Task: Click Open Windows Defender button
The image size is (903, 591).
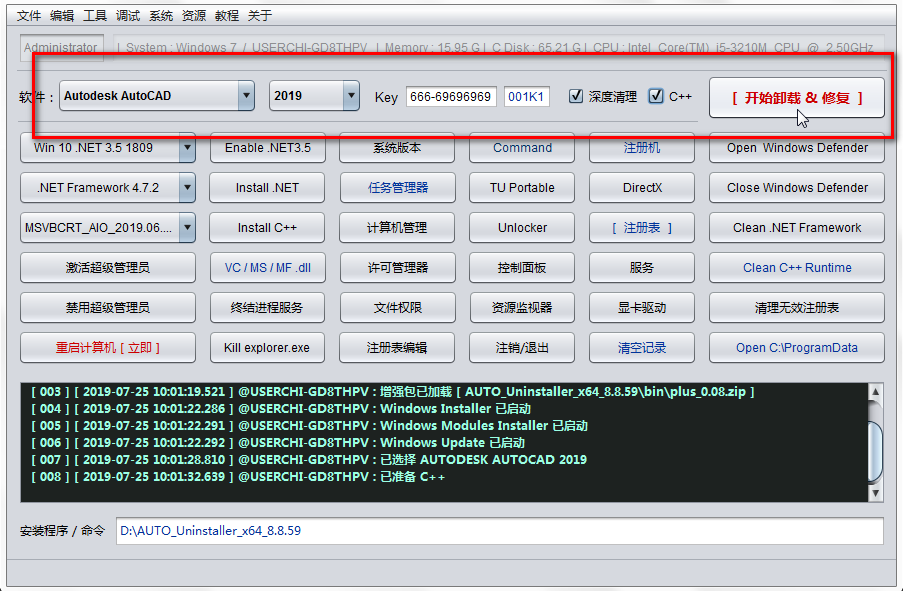Action: point(796,148)
